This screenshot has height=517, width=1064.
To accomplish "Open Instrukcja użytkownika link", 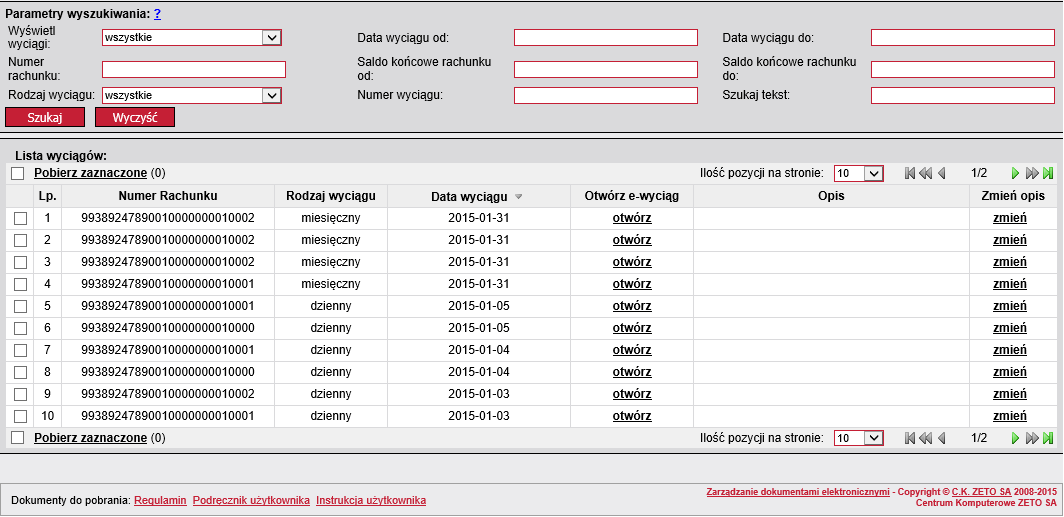I will 371,501.
